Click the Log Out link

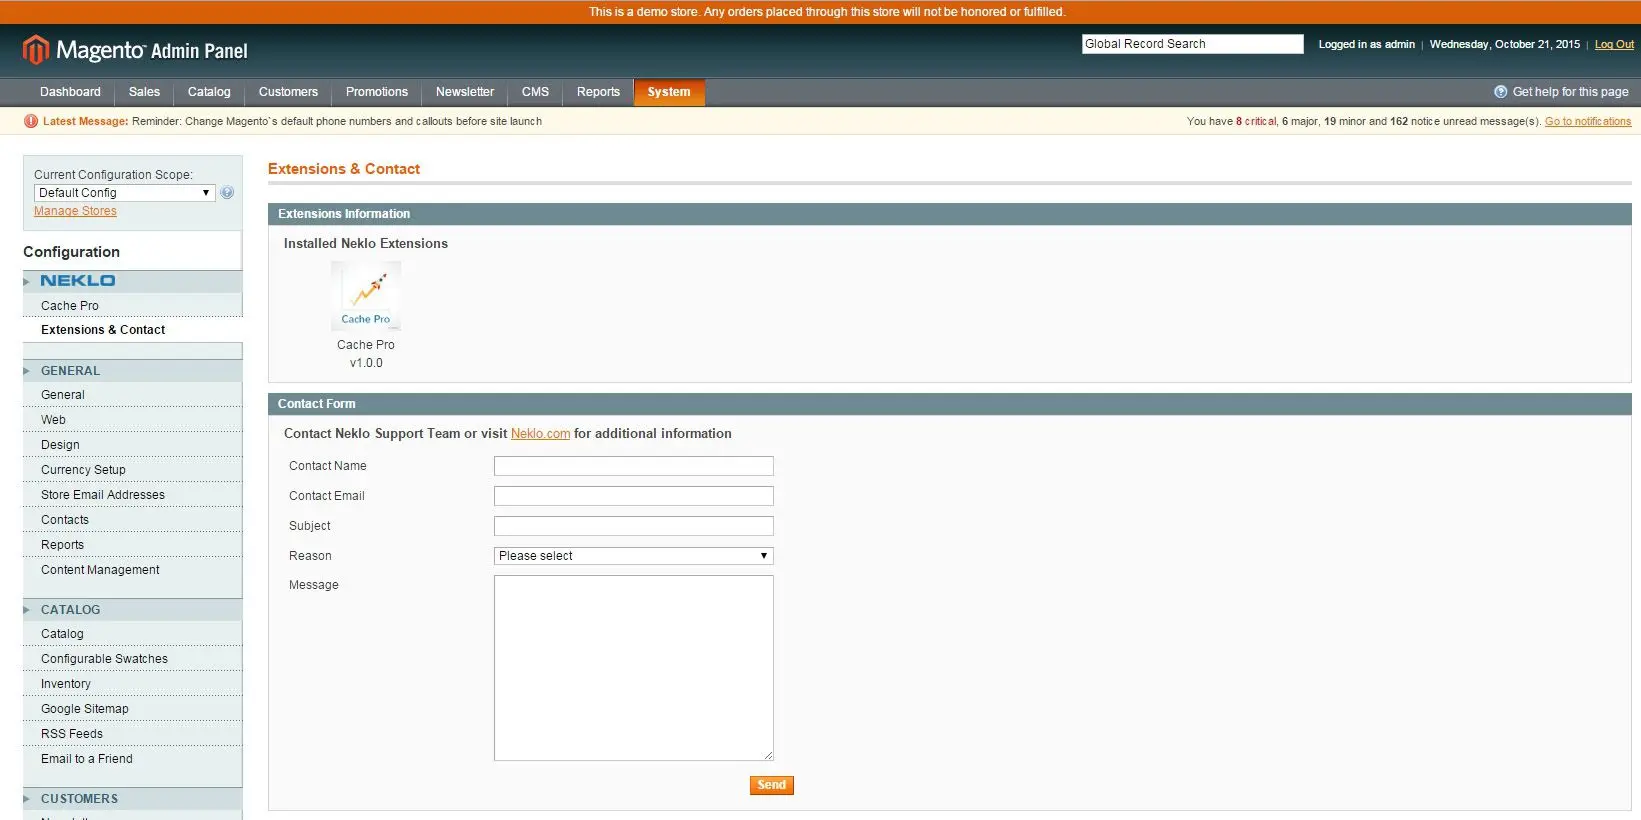[1614, 45]
